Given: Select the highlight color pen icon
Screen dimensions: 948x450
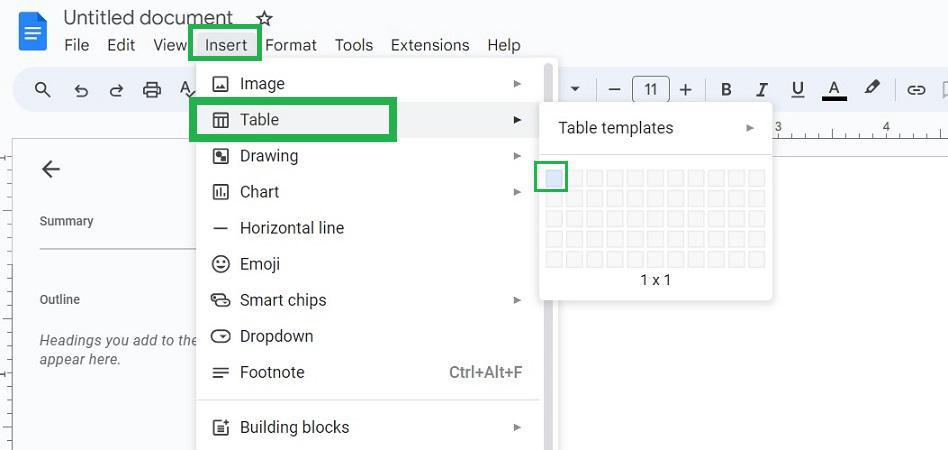Looking at the screenshot, I should 872,89.
